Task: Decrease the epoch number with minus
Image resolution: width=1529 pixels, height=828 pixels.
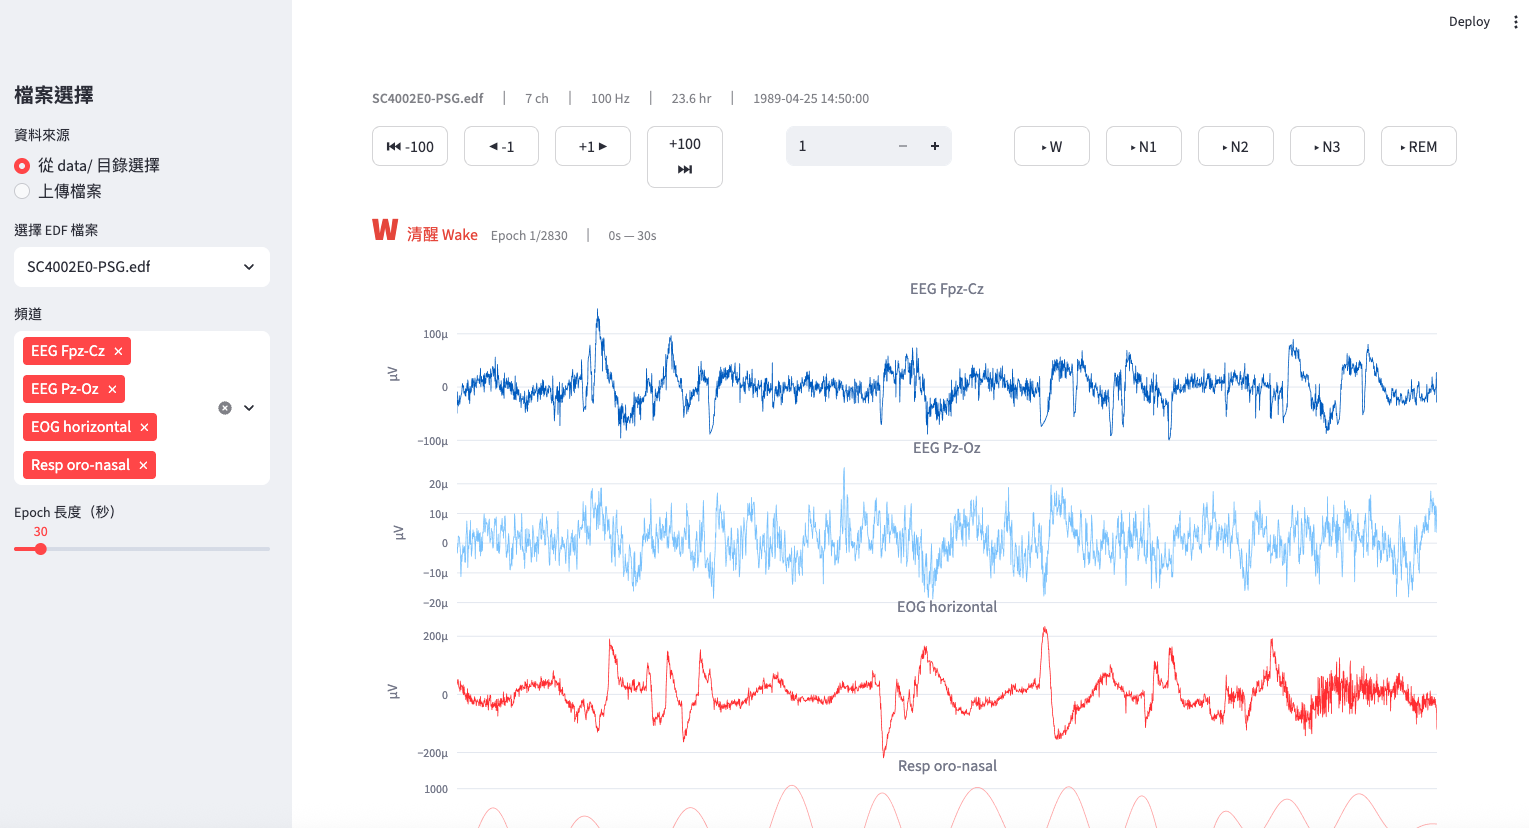Action: click(903, 146)
